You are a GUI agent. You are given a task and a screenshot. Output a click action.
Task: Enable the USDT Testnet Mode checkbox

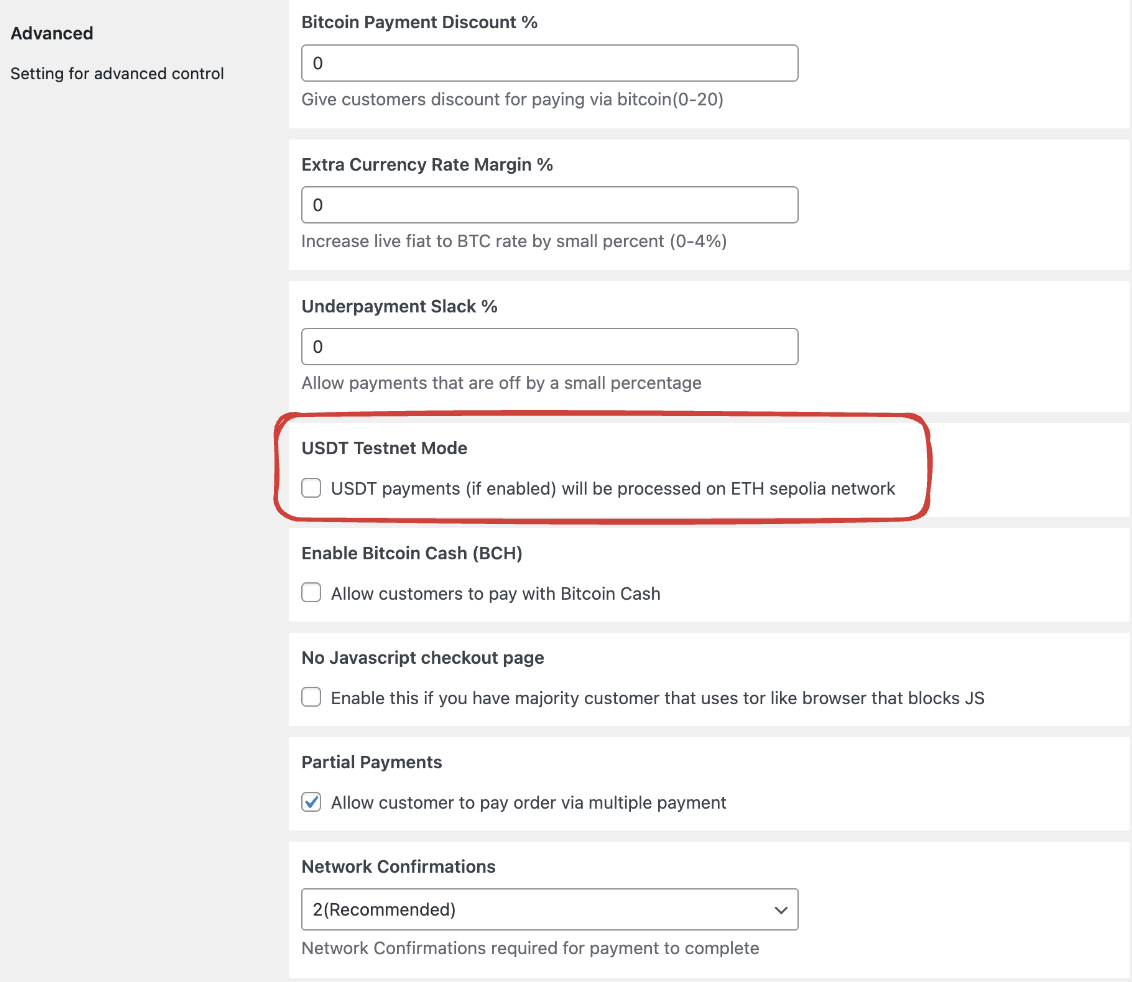pos(312,489)
